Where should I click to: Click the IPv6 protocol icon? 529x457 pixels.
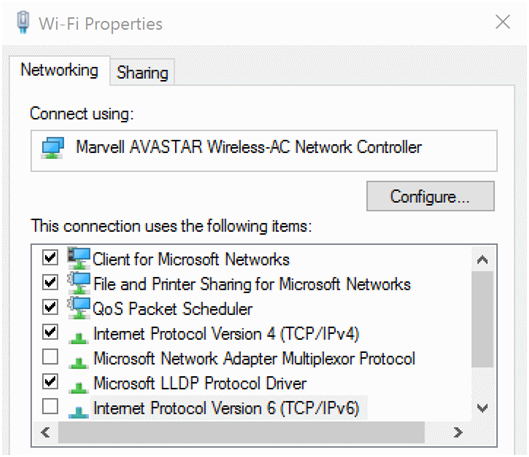tap(79, 412)
